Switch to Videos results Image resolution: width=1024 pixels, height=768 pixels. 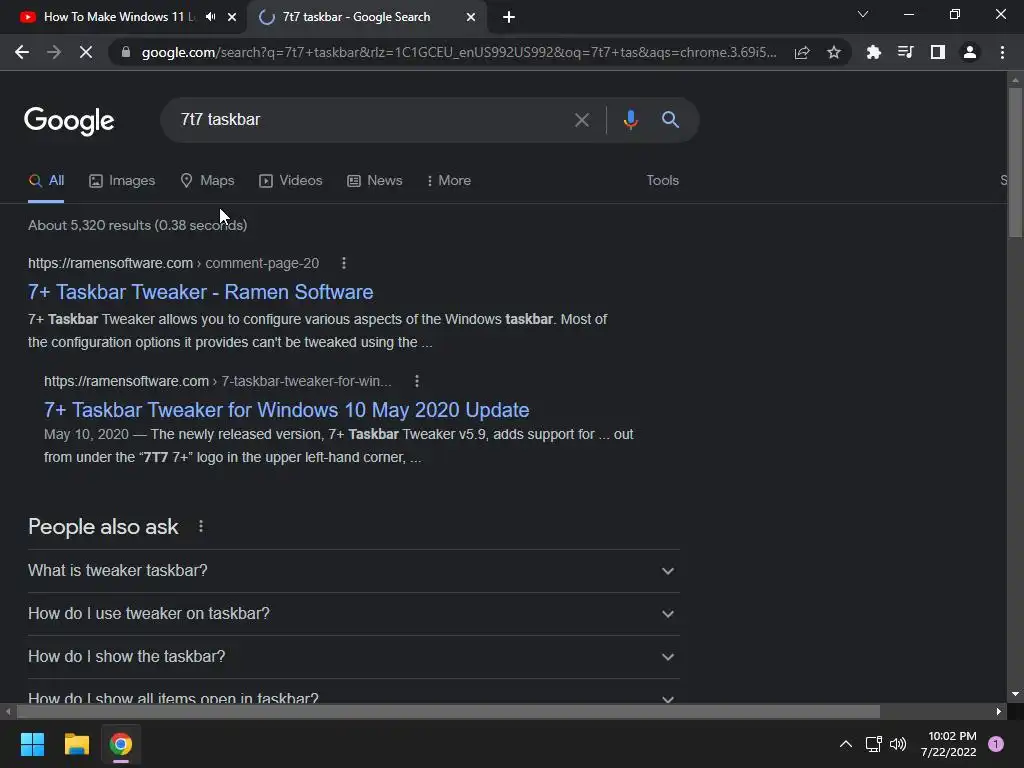(x=291, y=181)
